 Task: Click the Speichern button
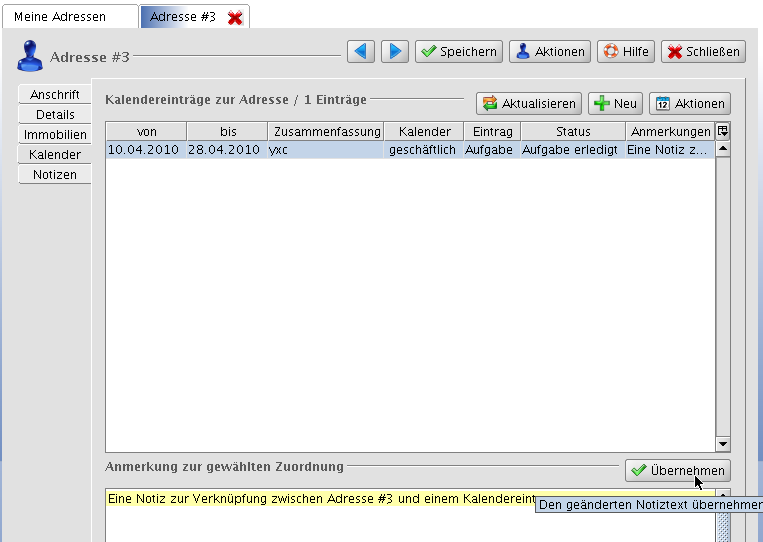458,51
